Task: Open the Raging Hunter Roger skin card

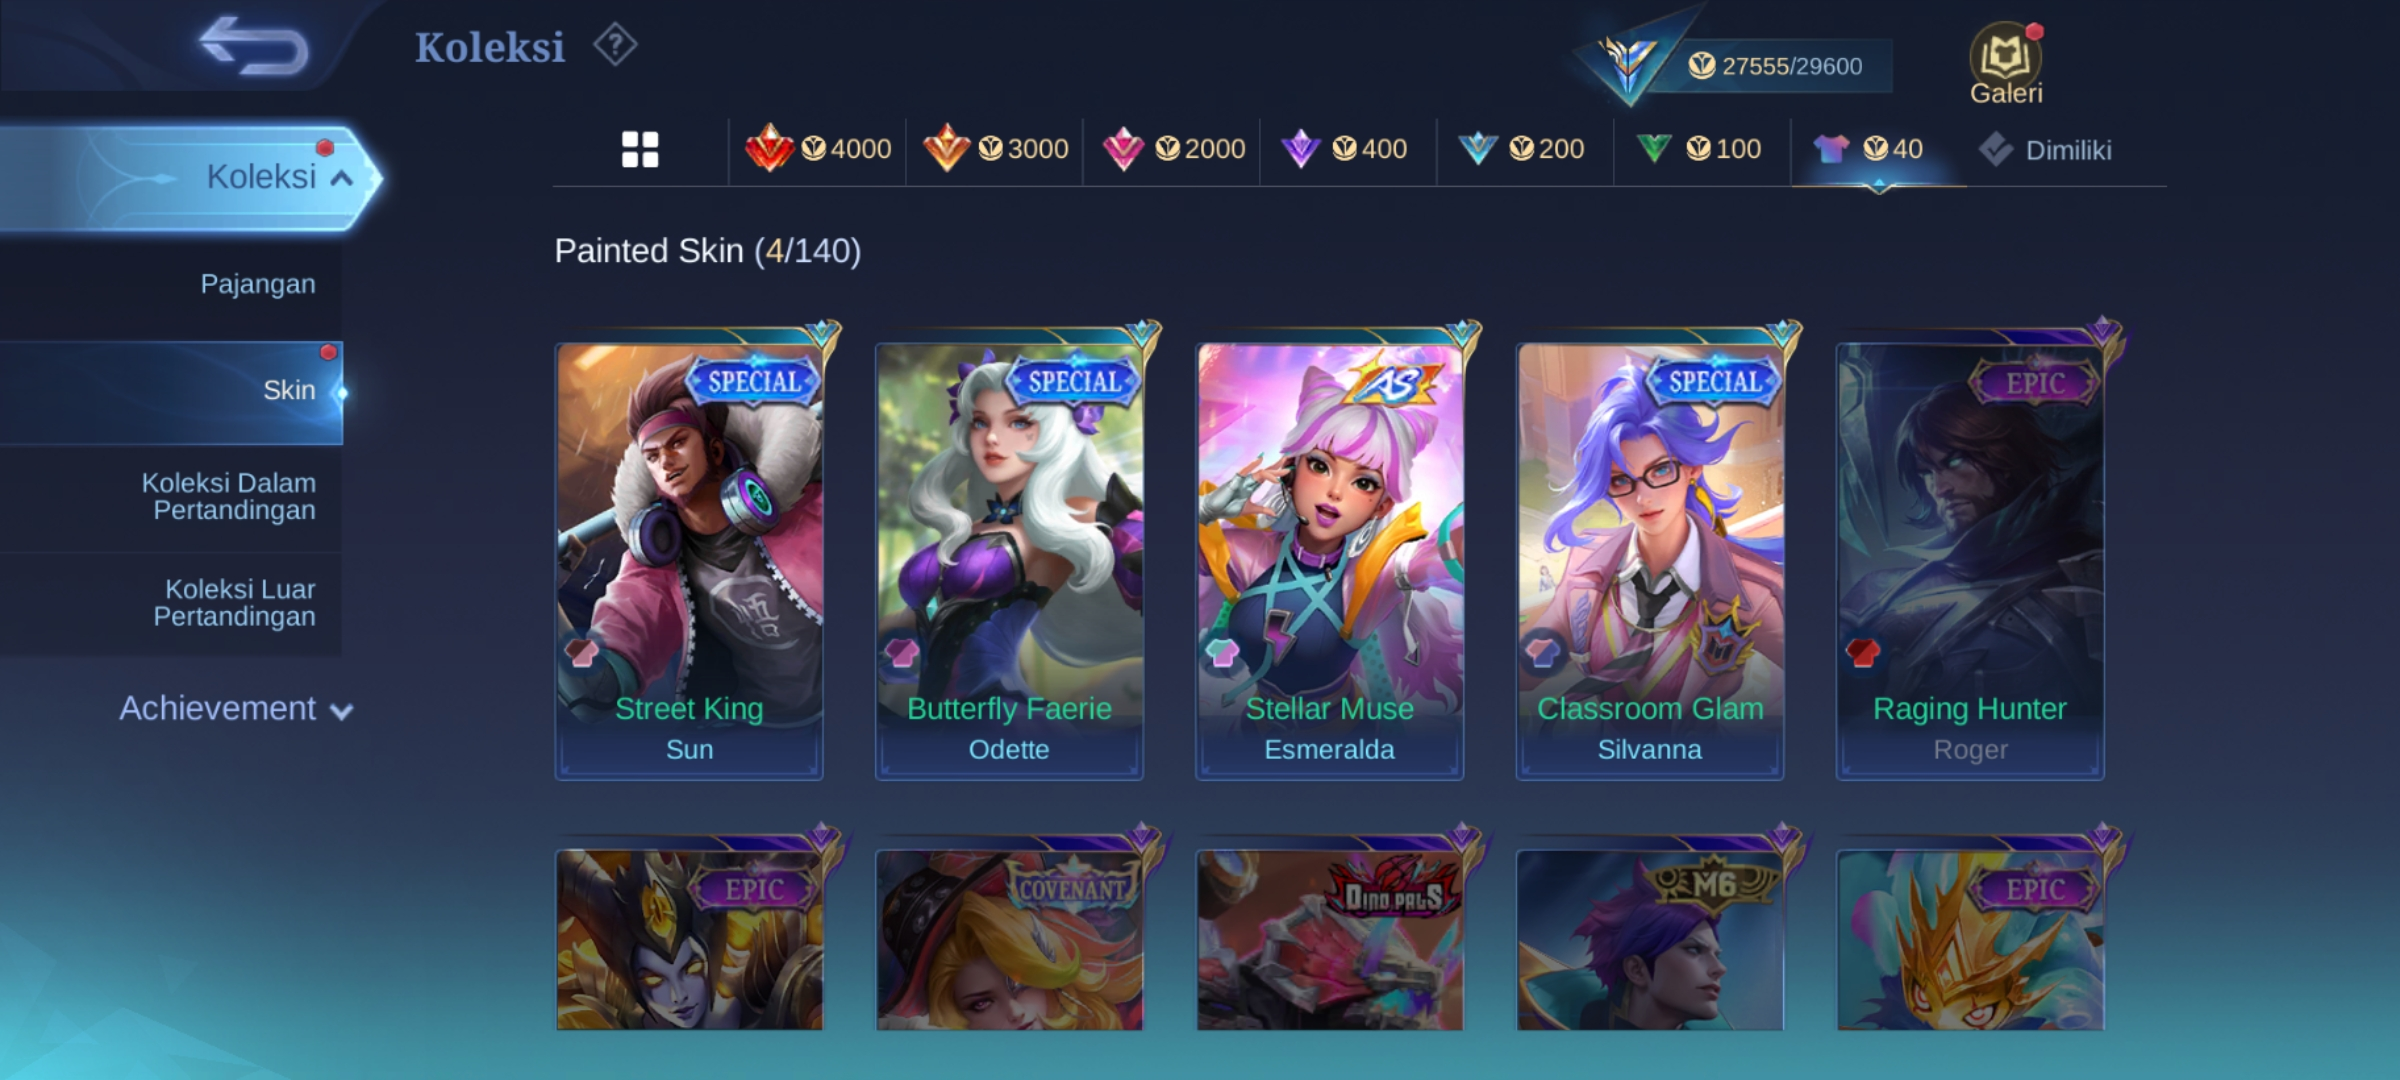Action: [x=1969, y=560]
